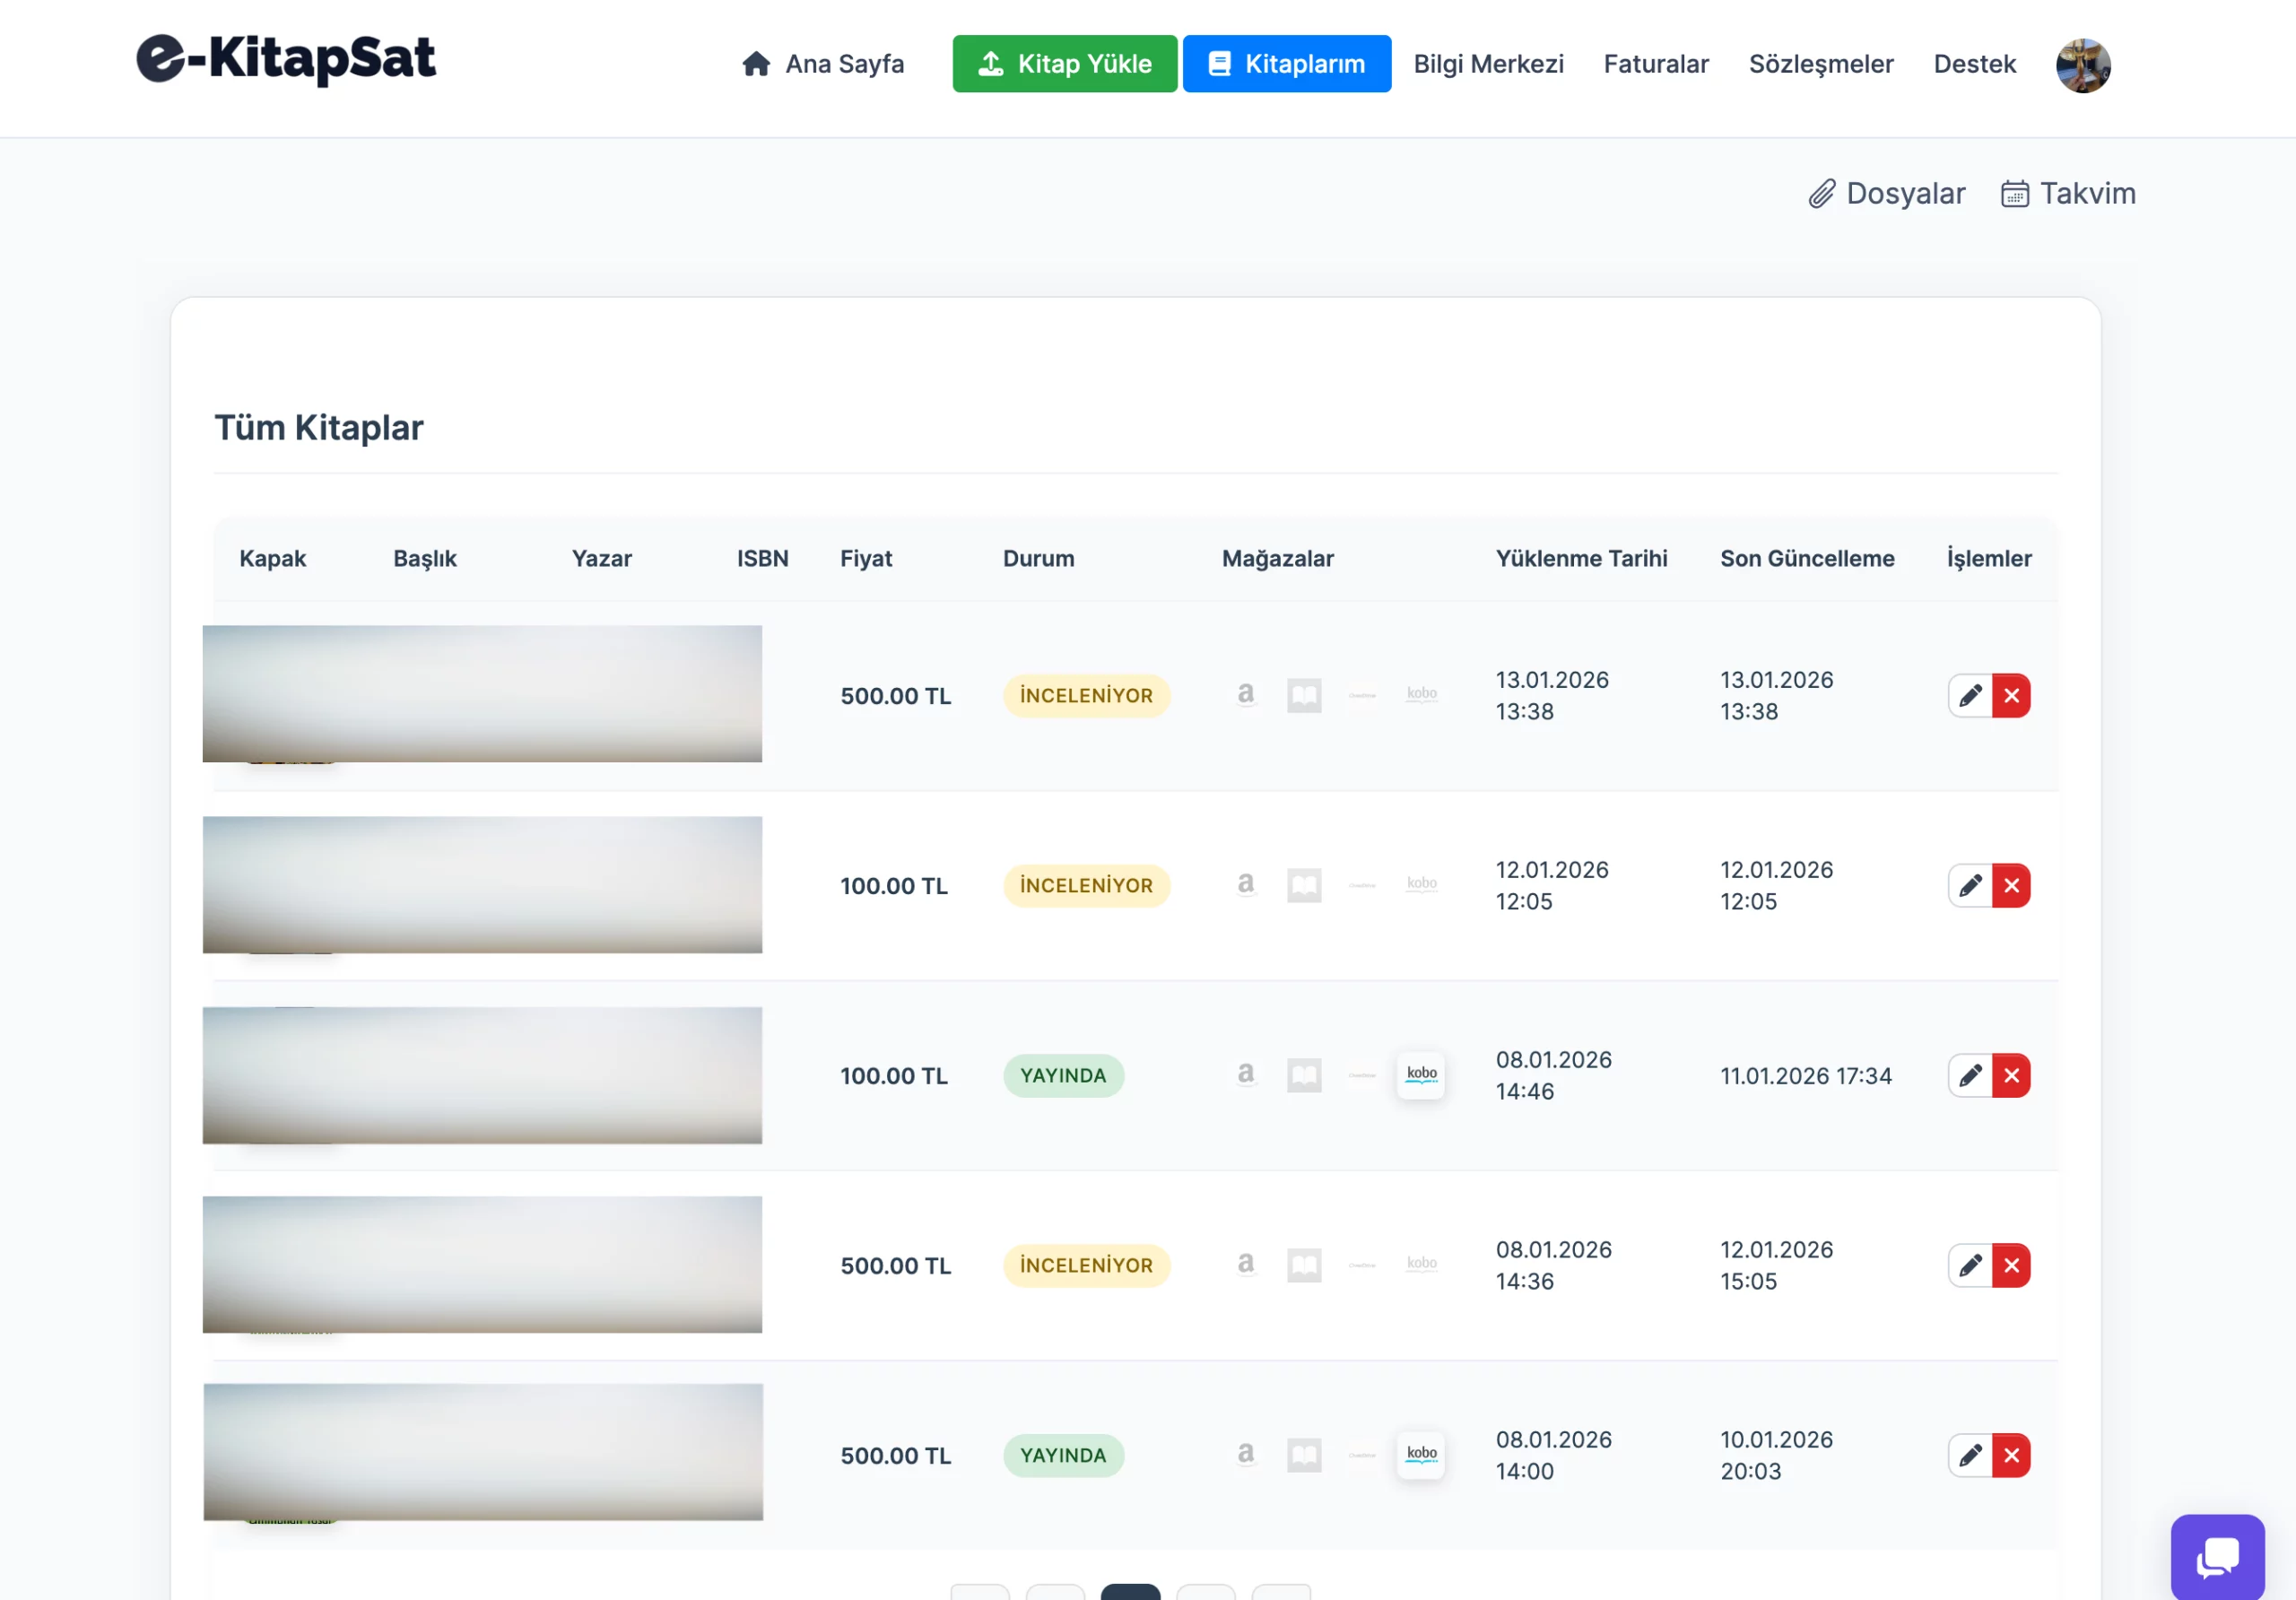Delete the book uploaded 08.01.2026 14:36
The width and height of the screenshot is (2296, 1600).
tap(2011, 1265)
